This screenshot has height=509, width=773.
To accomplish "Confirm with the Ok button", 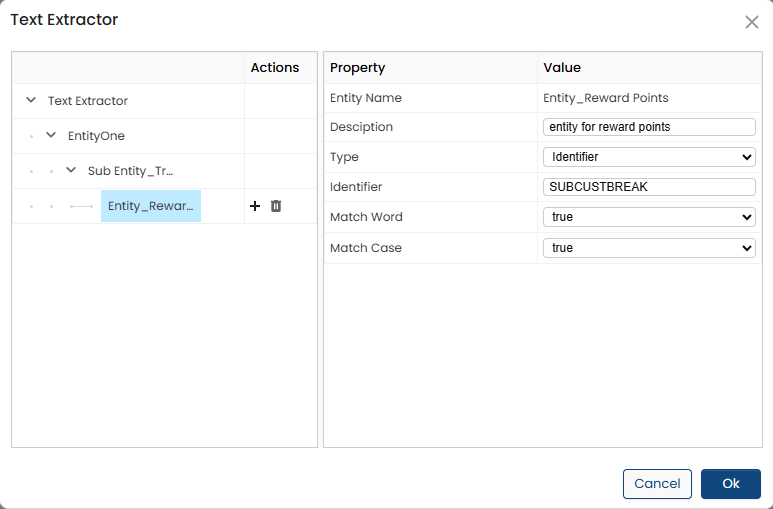I will [x=730, y=484].
